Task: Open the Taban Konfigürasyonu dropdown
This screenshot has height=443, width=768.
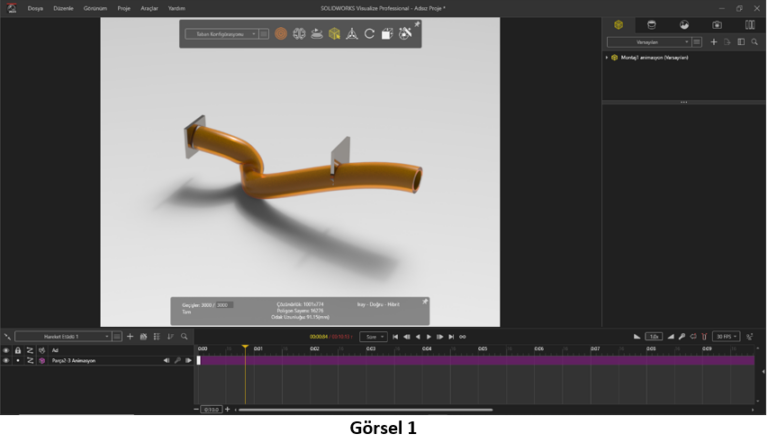Action: coord(221,34)
